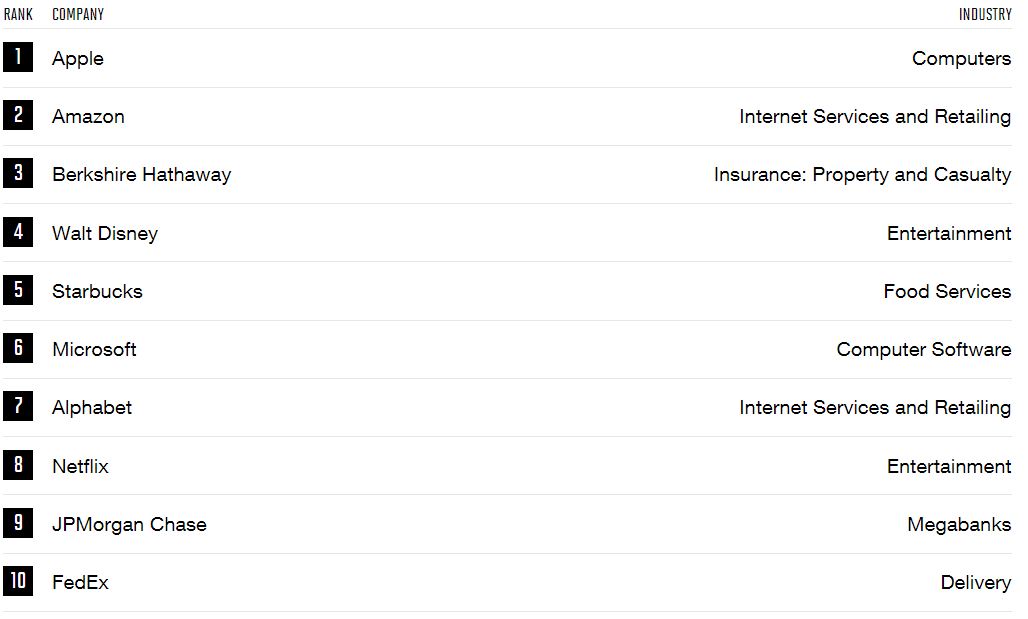Click the rank 1 badge
This screenshot has height=619, width=1028.
(18, 56)
